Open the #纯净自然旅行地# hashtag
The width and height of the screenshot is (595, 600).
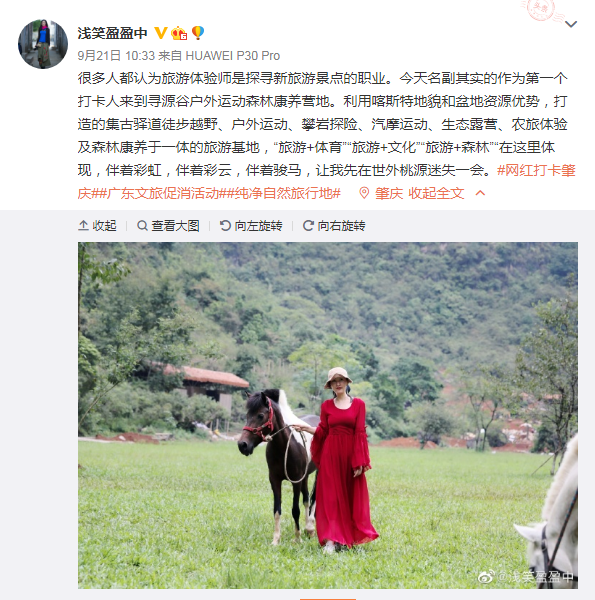(x=284, y=193)
